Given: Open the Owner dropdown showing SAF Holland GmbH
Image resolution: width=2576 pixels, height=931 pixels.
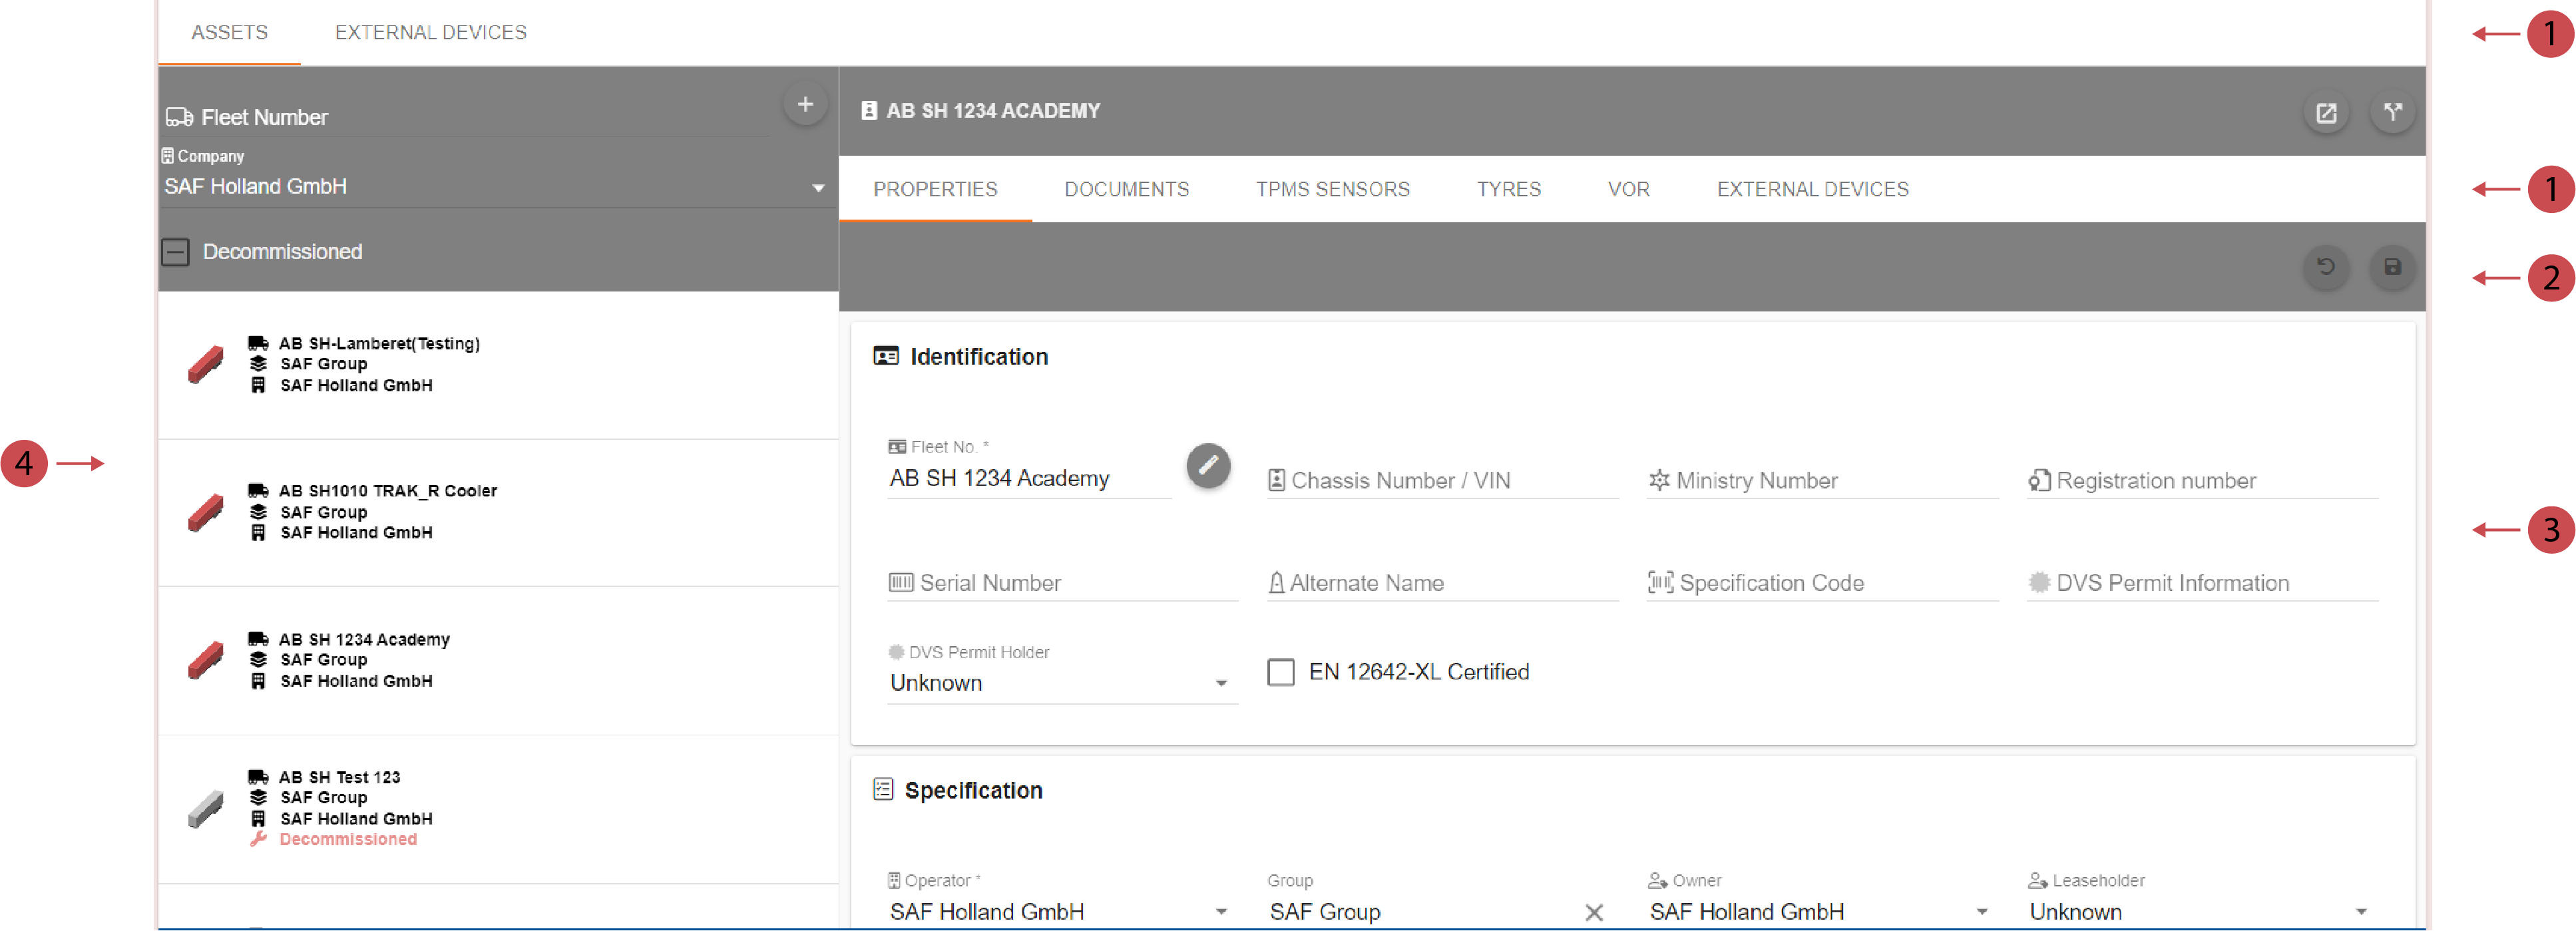Looking at the screenshot, I should [x=1982, y=911].
